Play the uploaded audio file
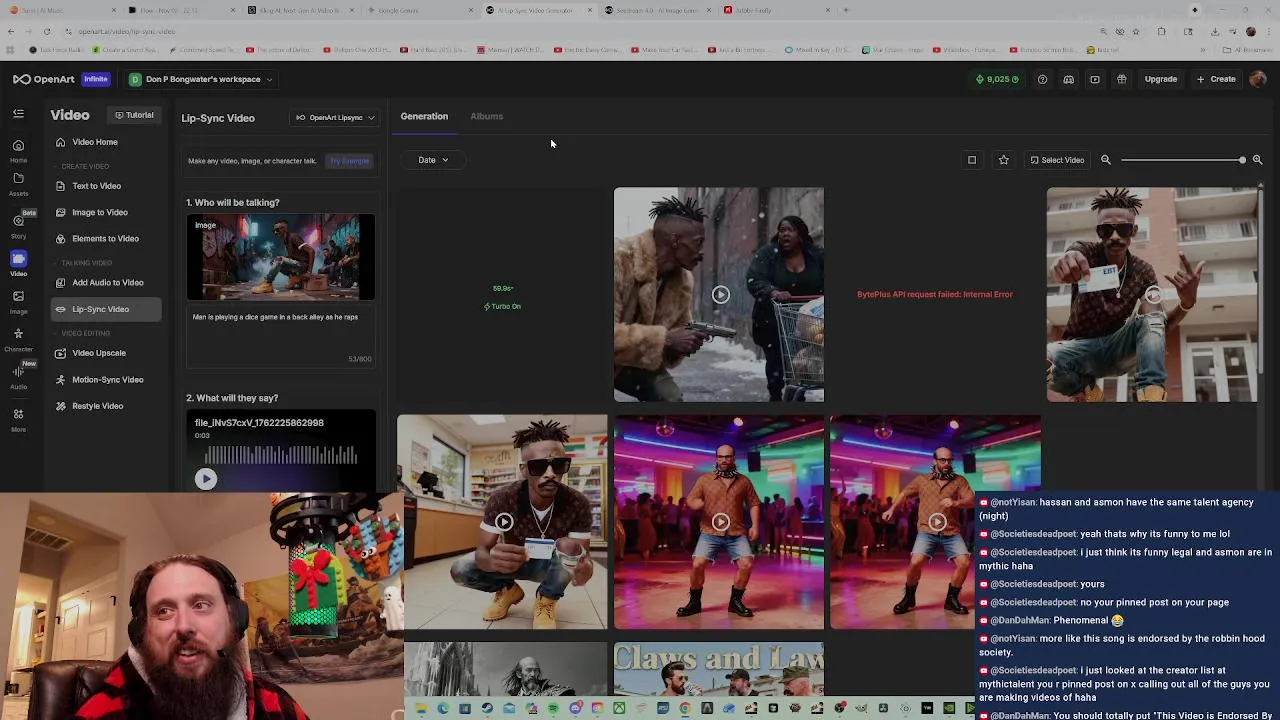Viewport: 1280px width, 720px height. [x=205, y=479]
